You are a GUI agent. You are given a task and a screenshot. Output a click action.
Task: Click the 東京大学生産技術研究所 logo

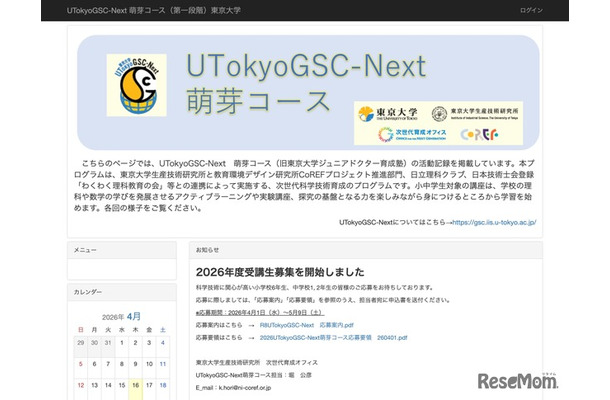click(475, 114)
